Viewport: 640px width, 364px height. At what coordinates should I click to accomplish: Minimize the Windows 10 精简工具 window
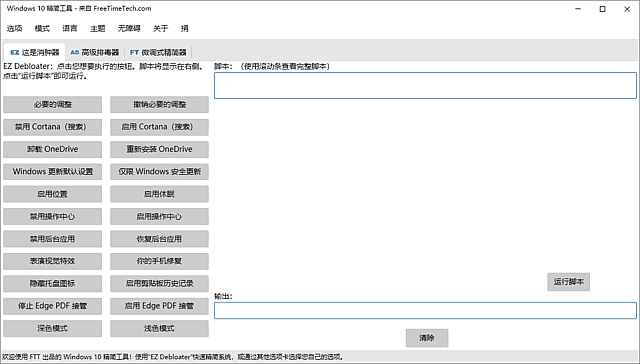pos(578,9)
